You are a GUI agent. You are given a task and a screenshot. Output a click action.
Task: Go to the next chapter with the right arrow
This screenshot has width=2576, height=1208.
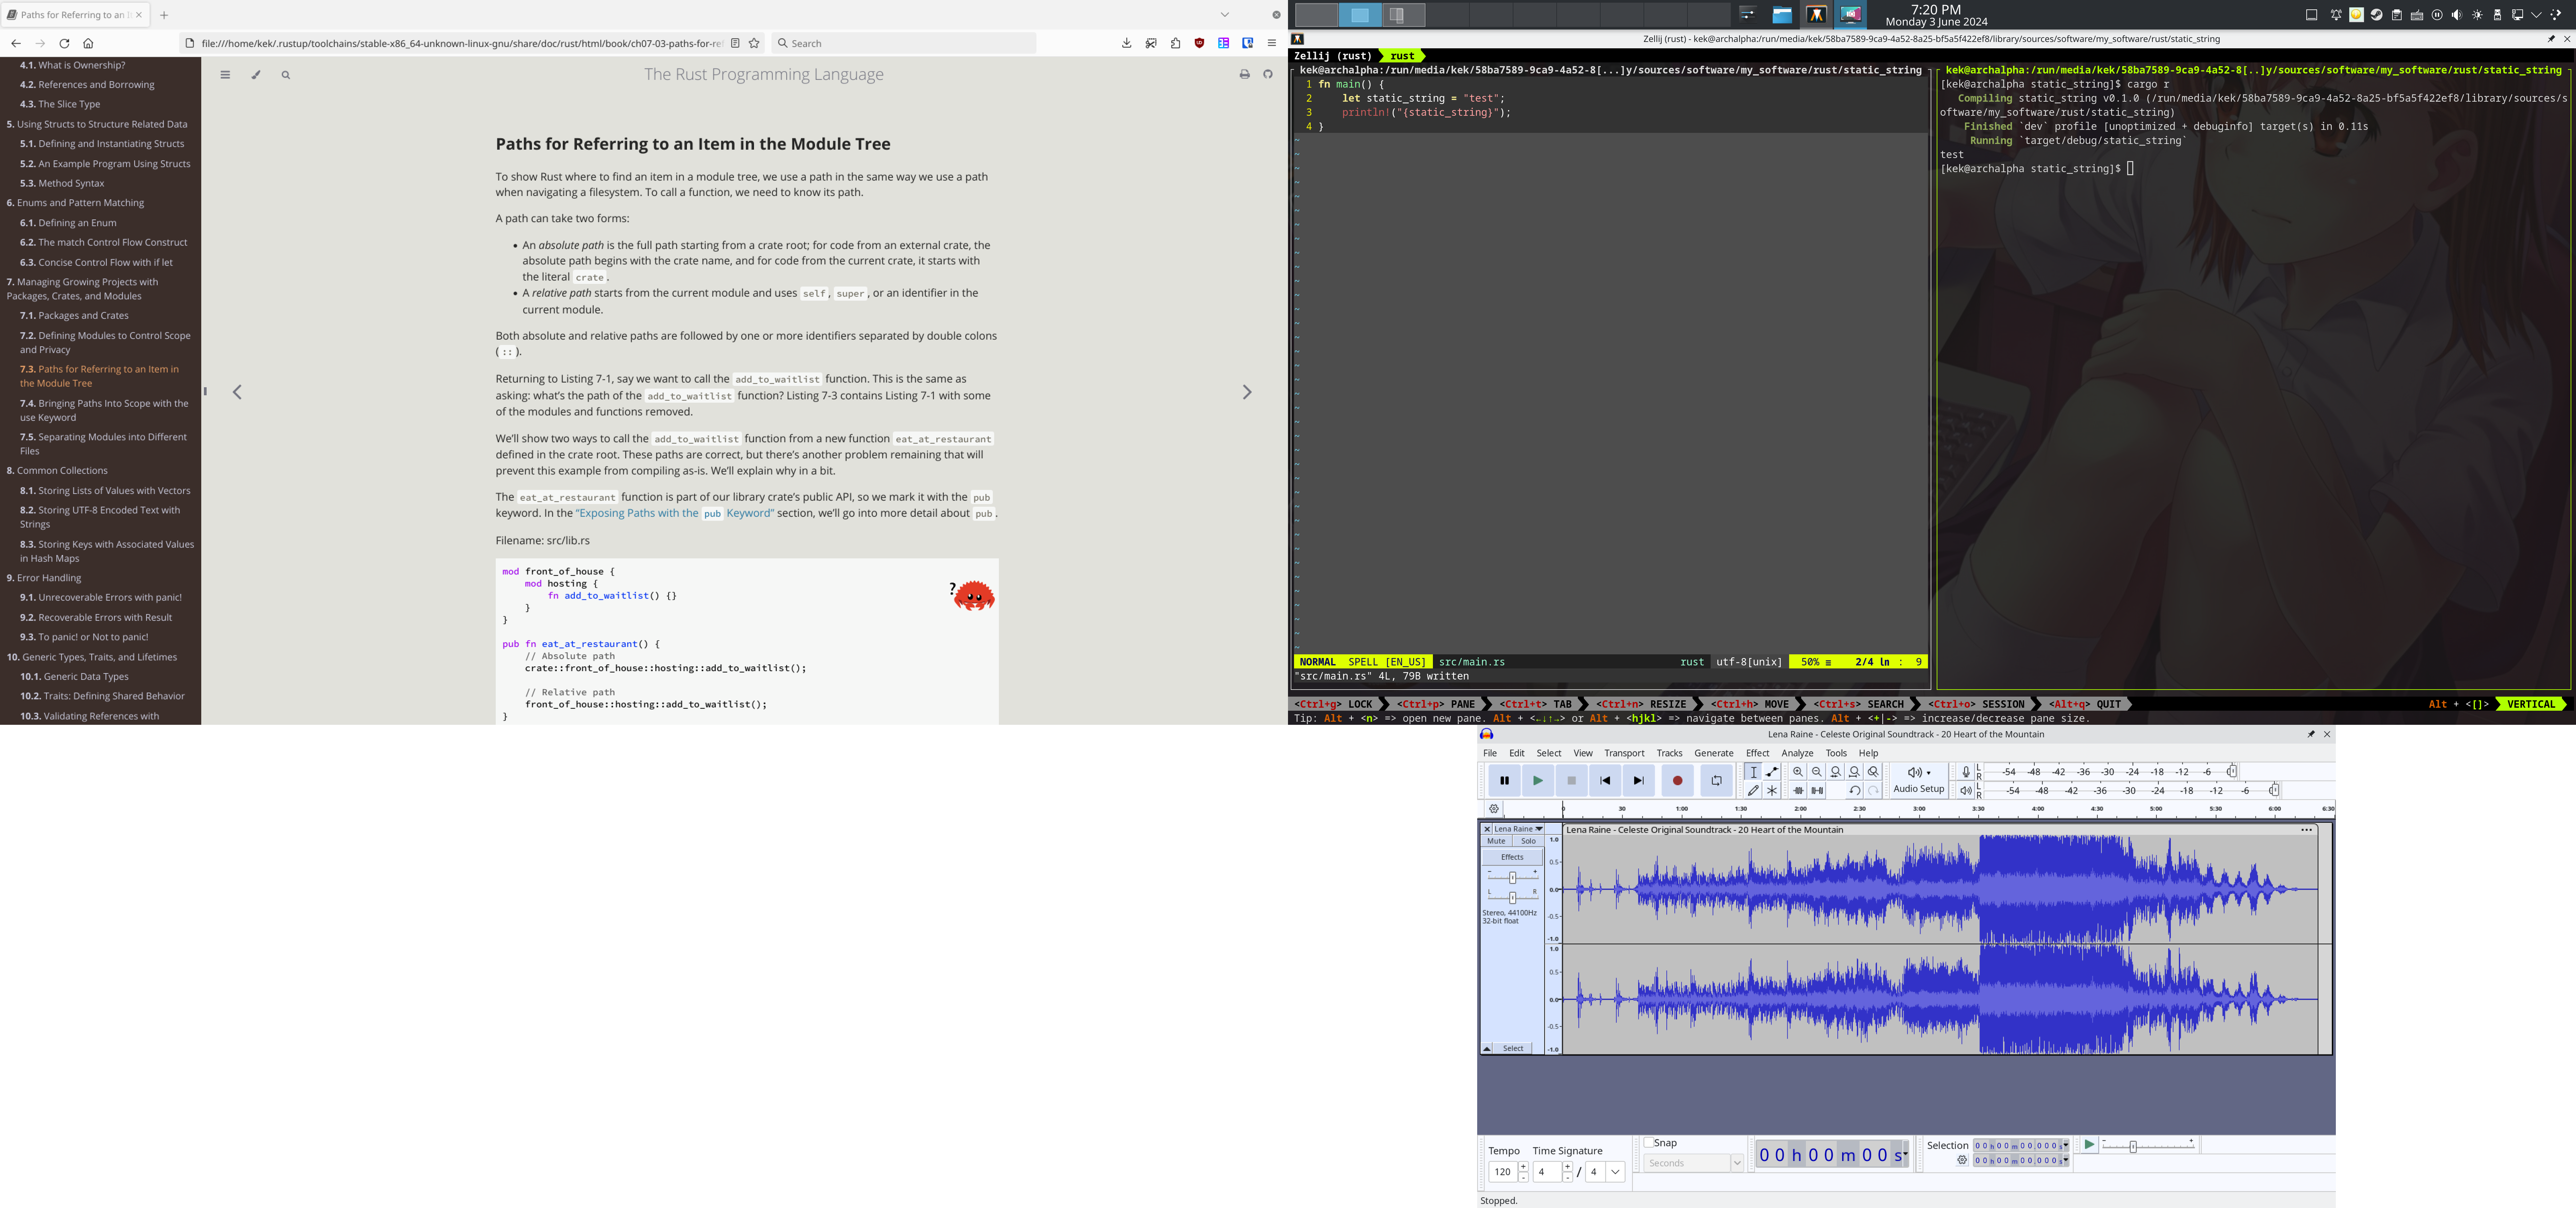coord(1247,392)
